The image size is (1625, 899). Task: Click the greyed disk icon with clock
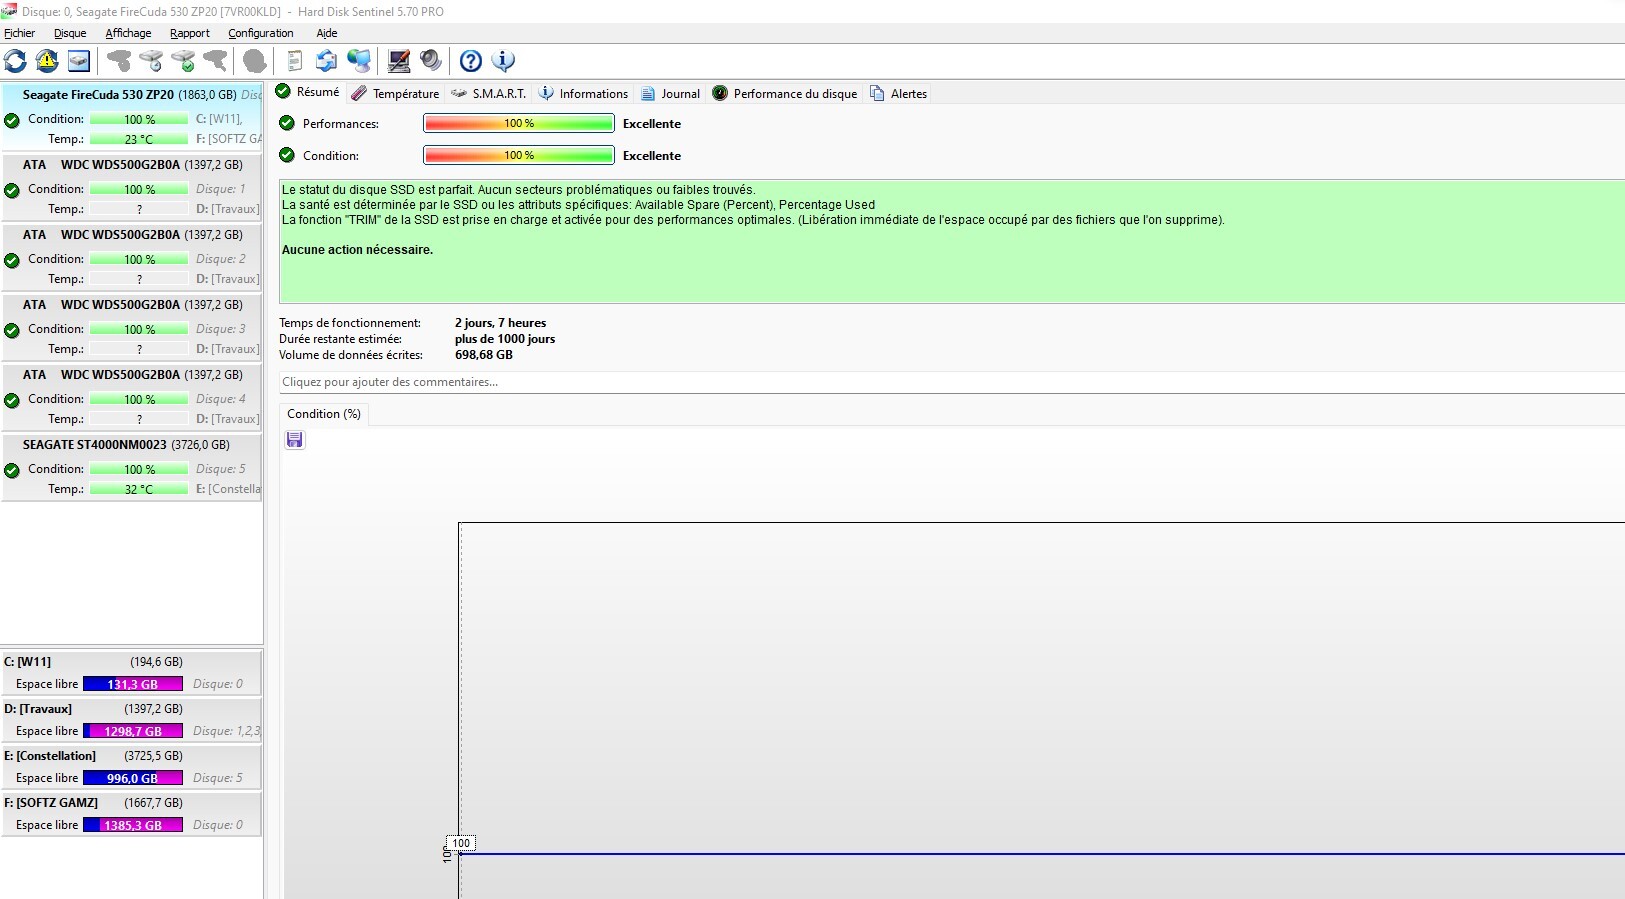click(151, 61)
